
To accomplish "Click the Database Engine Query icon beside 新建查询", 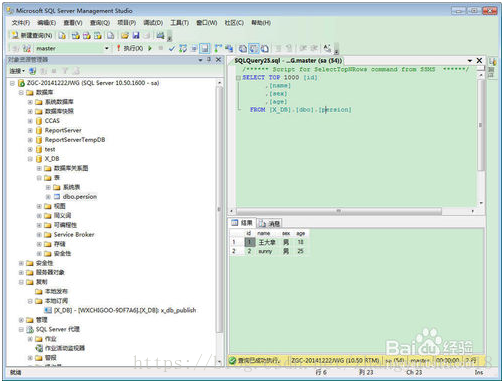I will 62,35.
